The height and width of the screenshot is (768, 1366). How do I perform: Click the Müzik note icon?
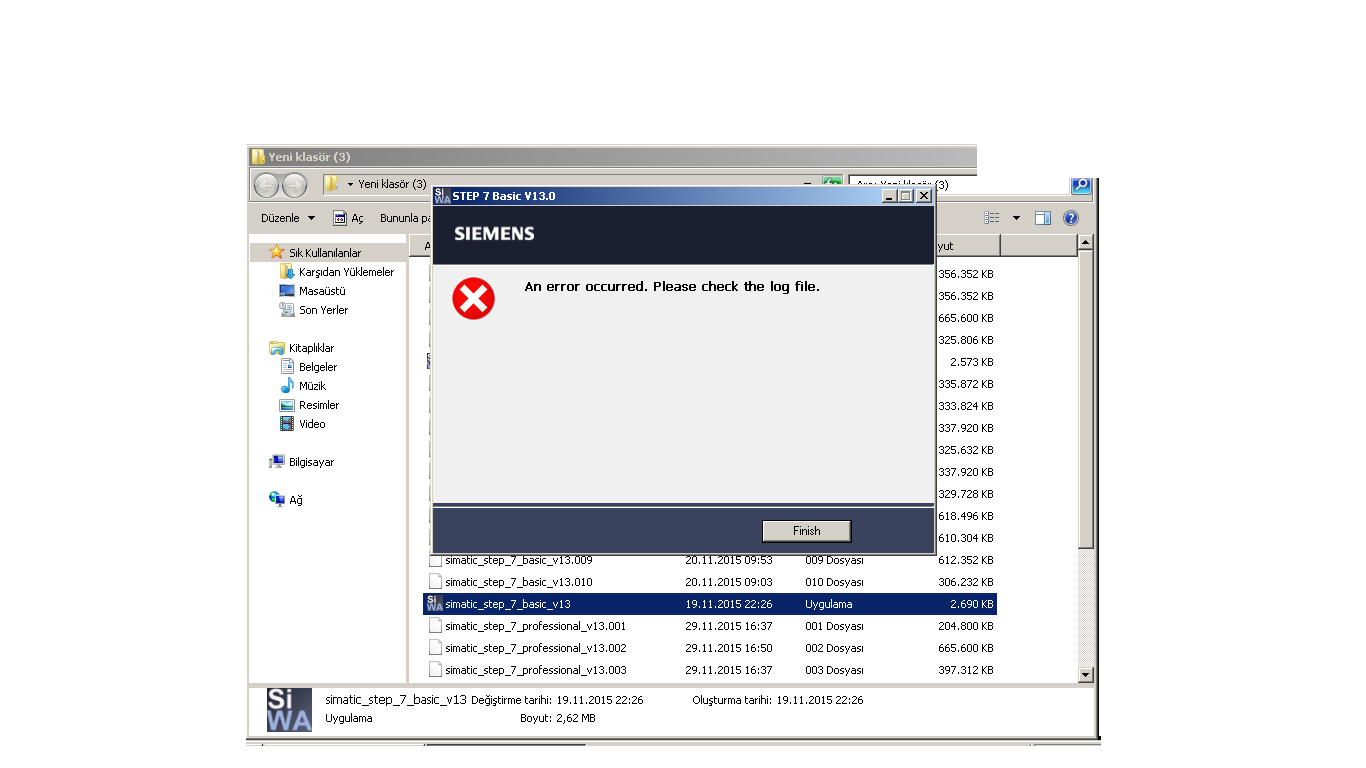point(287,386)
